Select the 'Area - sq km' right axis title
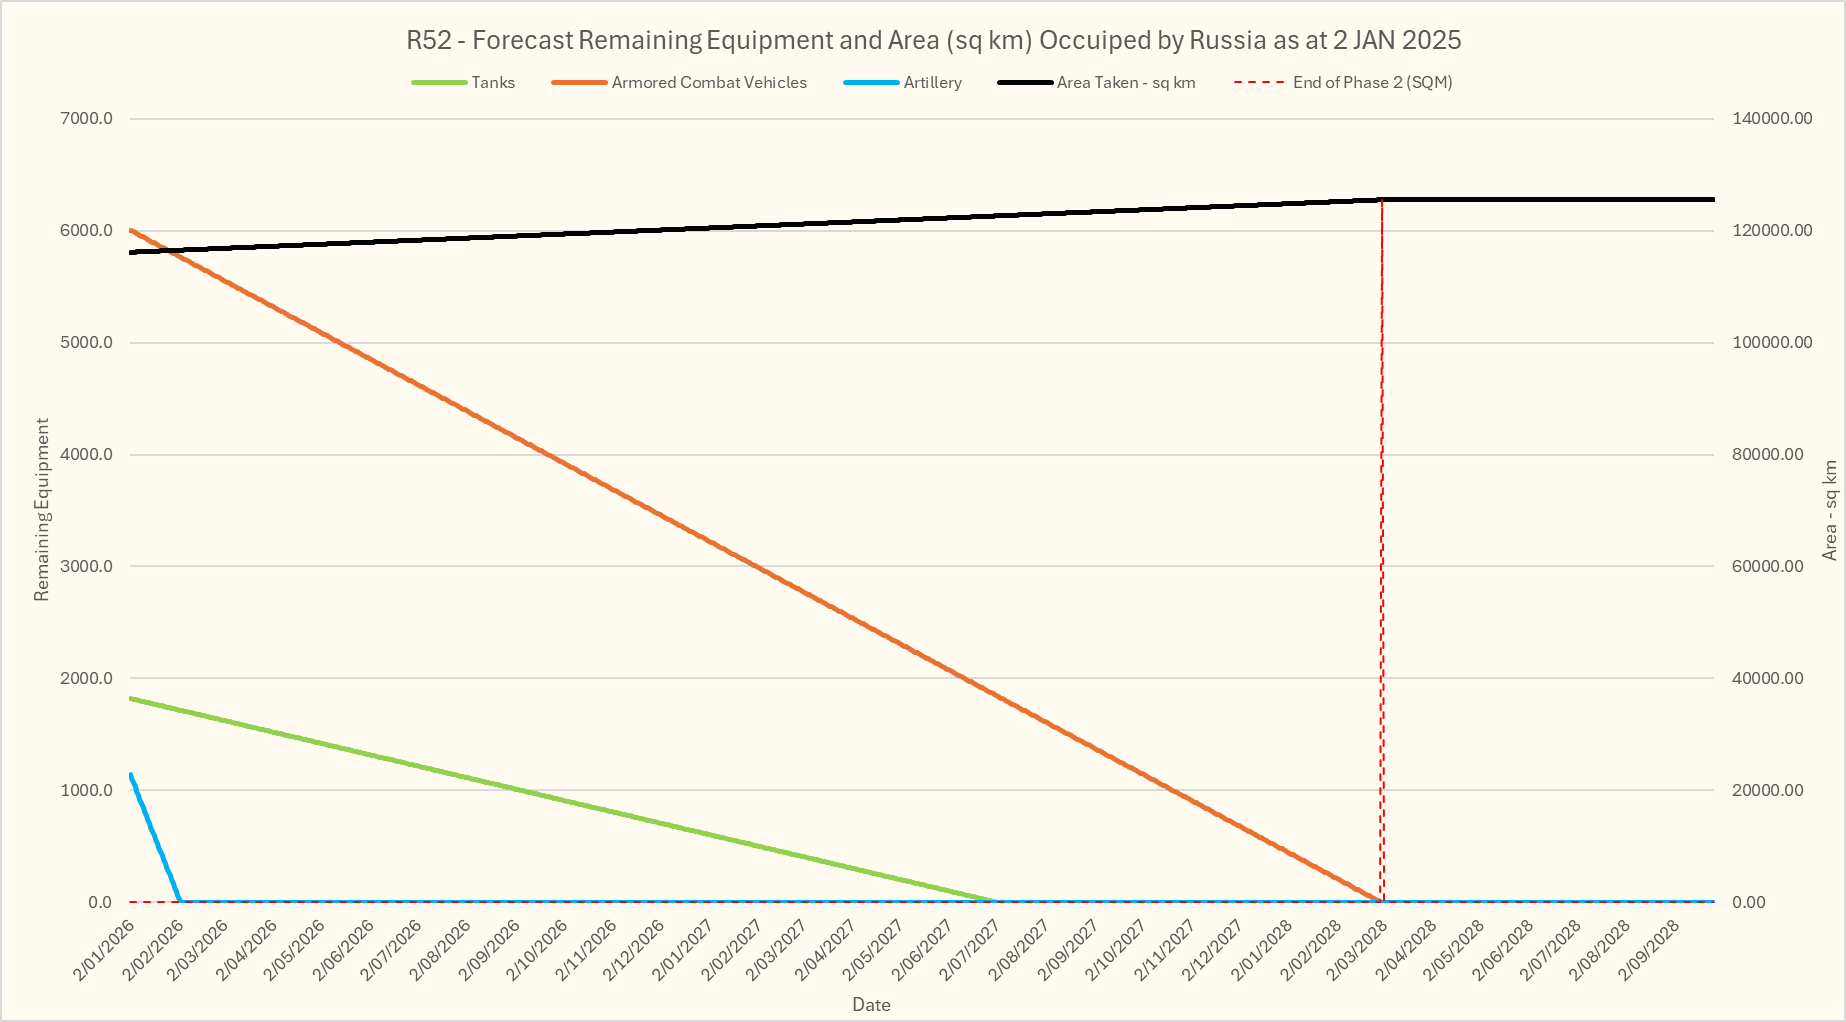This screenshot has height=1022, width=1846. [x=1830, y=510]
